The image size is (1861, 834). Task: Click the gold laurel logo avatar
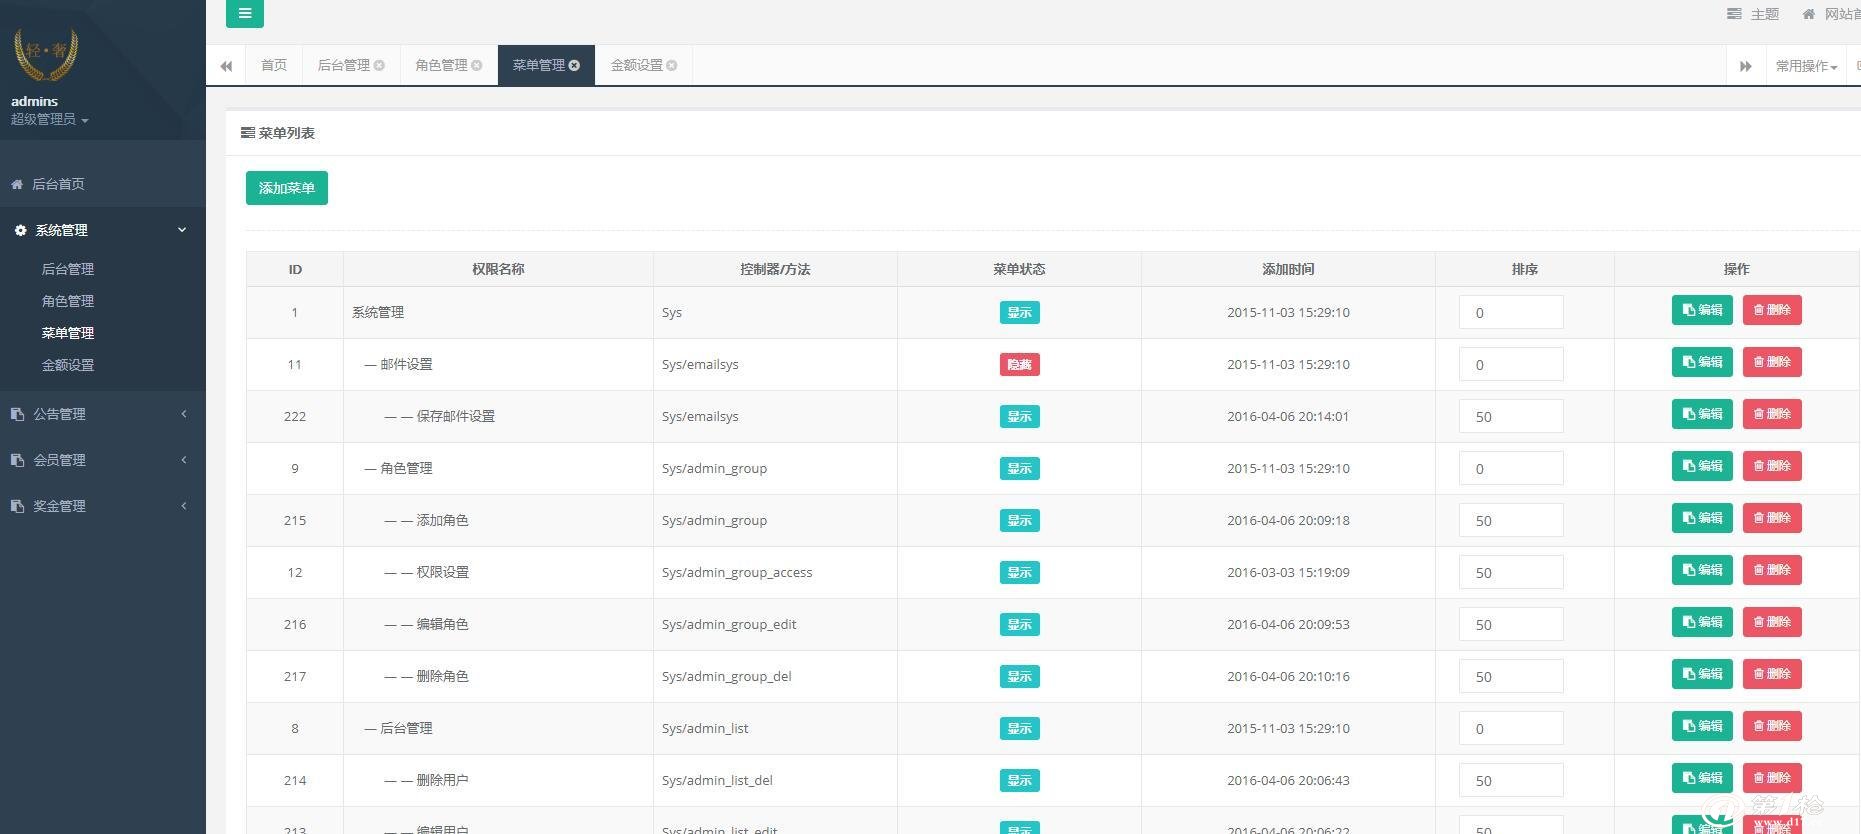tap(45, 54)
